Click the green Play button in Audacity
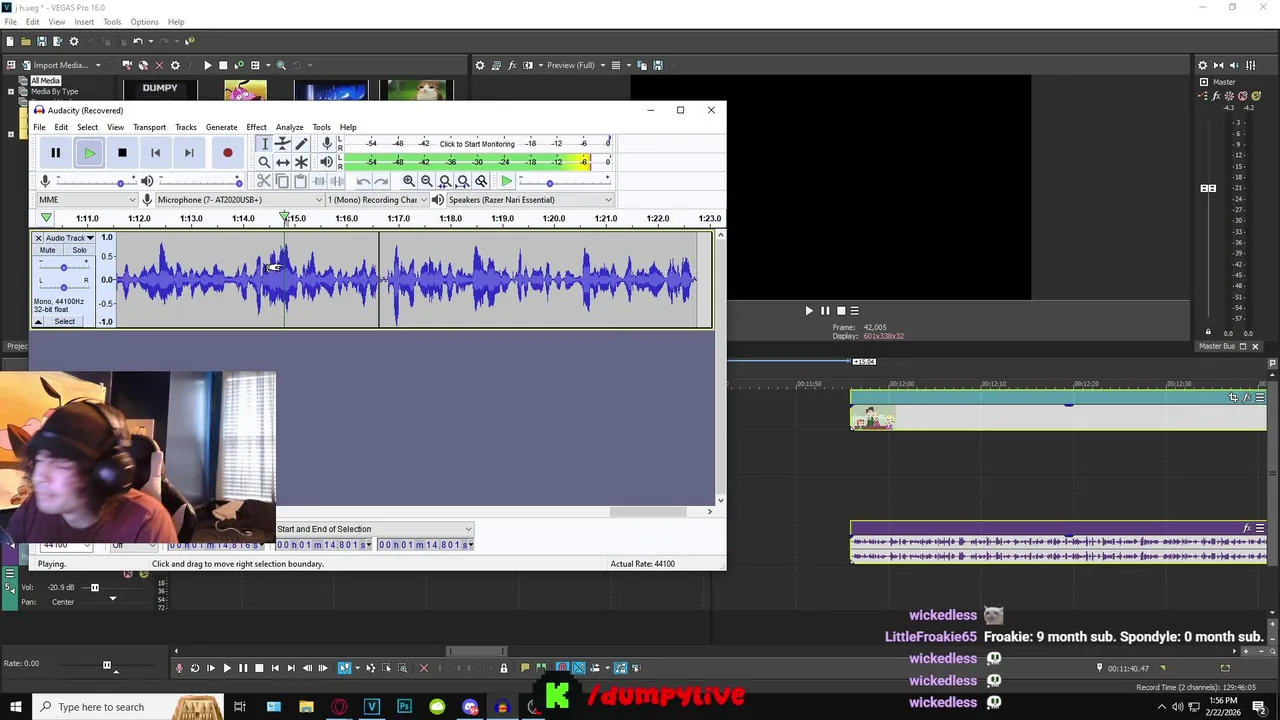The height and width of the screenshot is (720, 1280). (x=89, y=153)
